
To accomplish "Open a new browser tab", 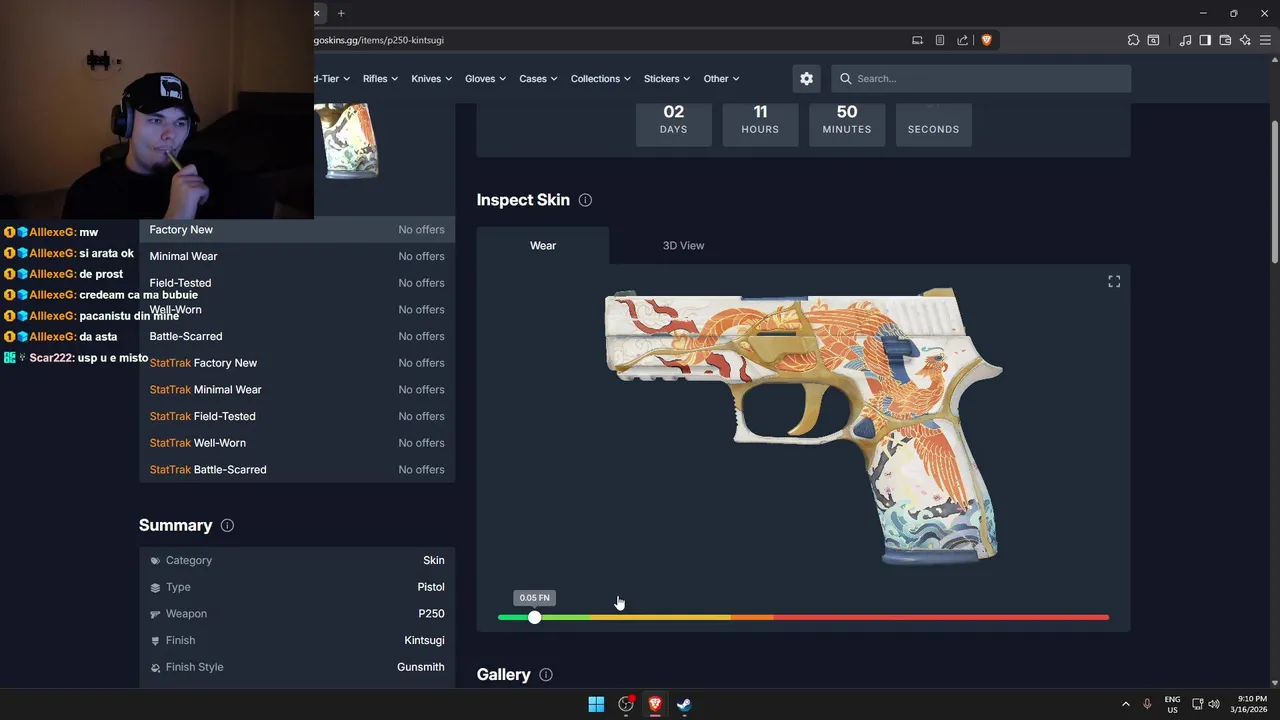I will point(341,13).
